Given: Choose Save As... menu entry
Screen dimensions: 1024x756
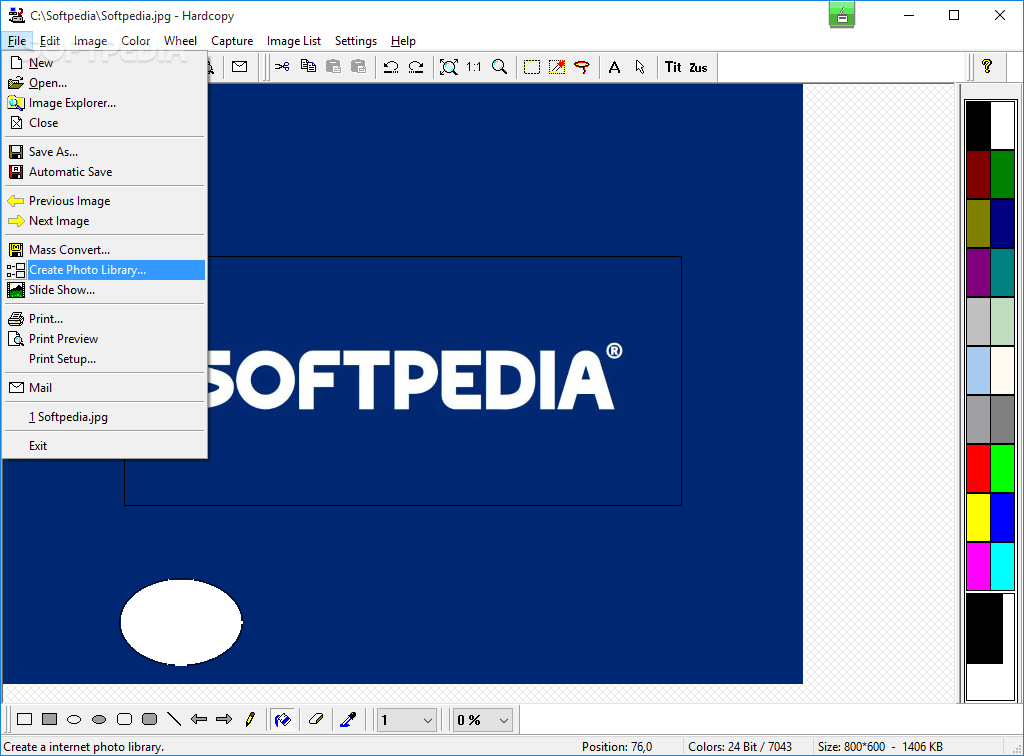Looking at the screenshot, I should 105,151.
